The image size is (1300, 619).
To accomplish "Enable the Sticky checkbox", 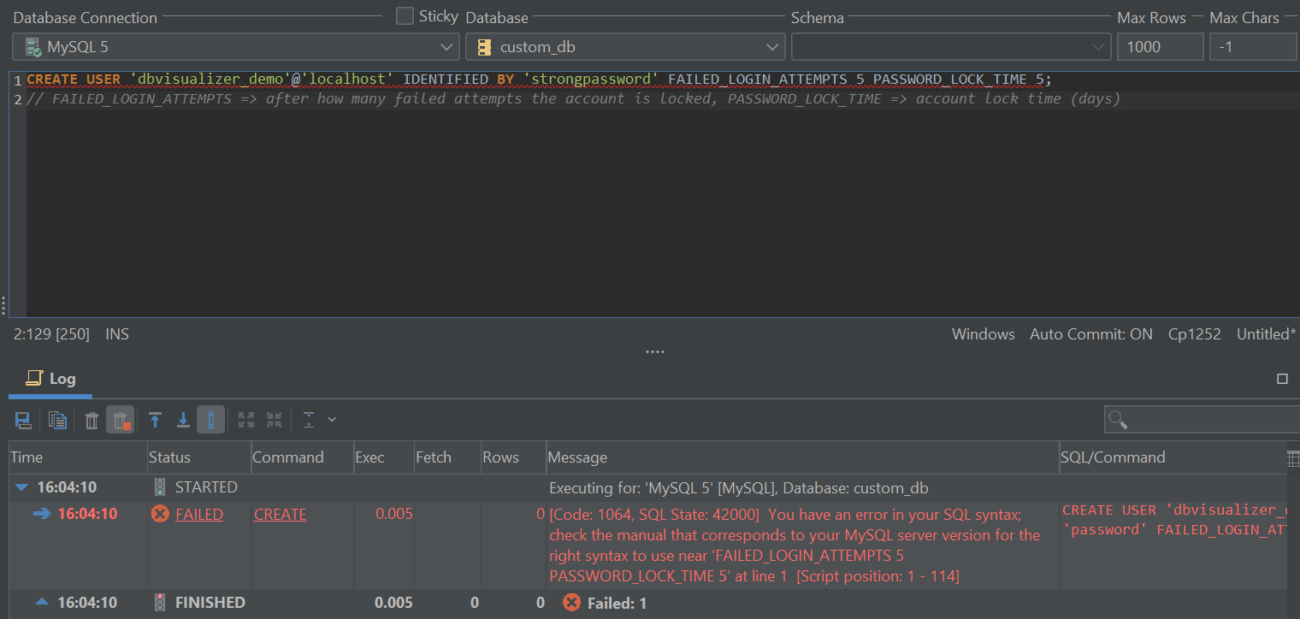I will coord(405,16).
